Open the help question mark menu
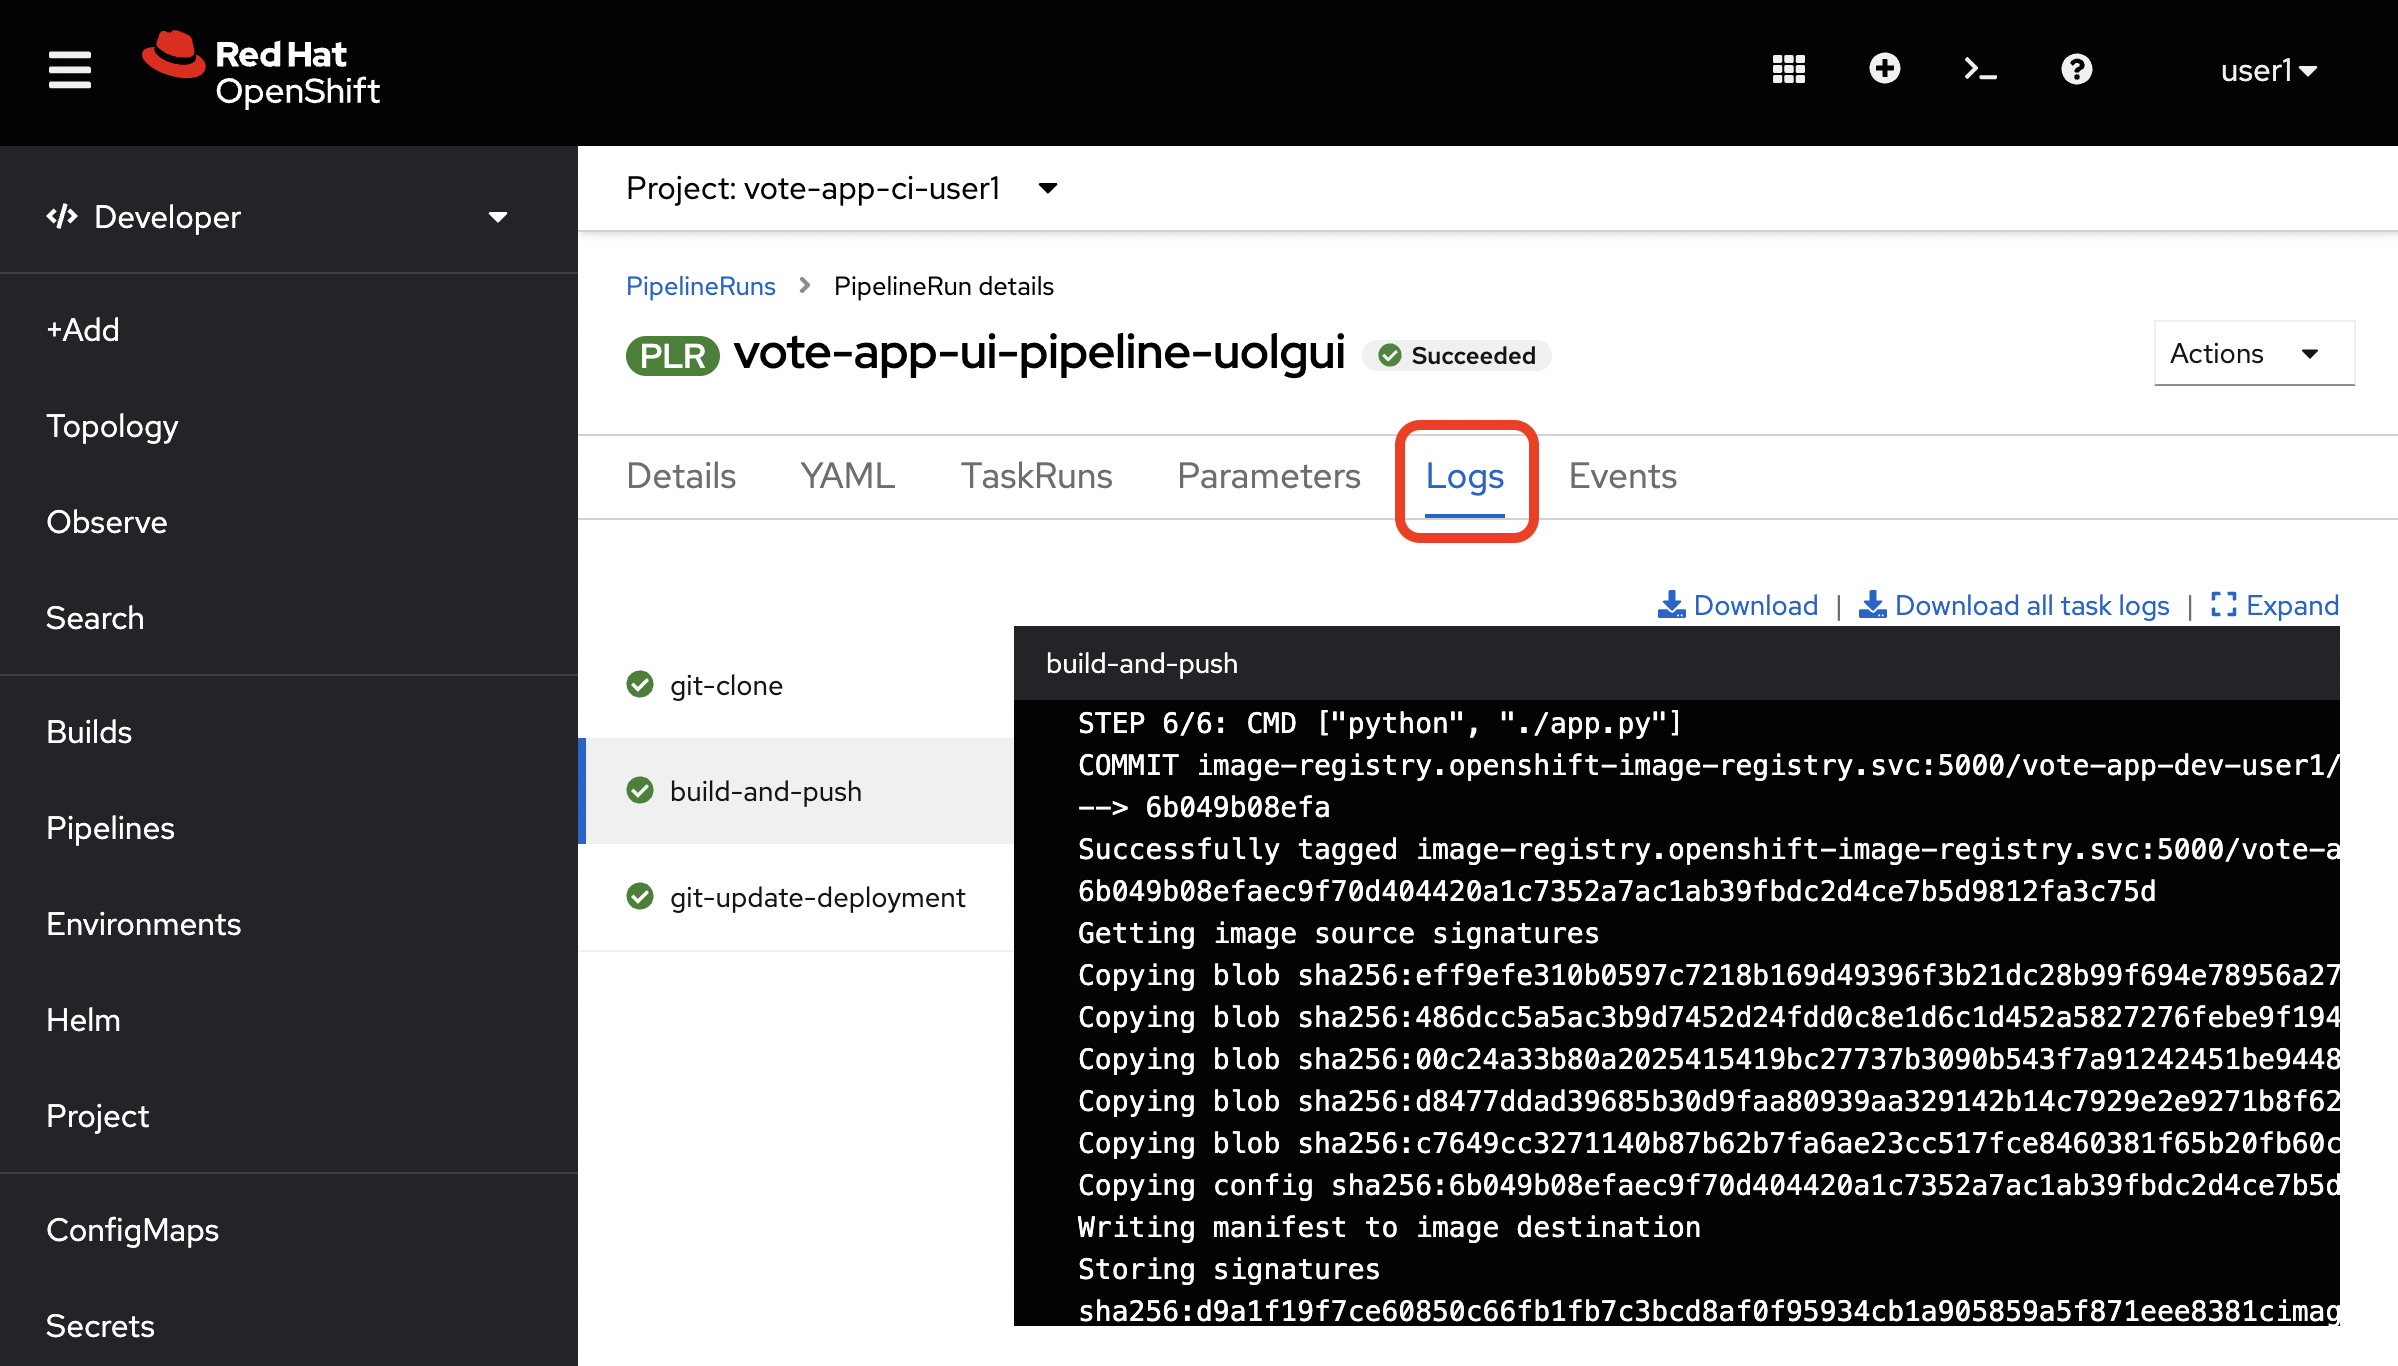 [x=2076, y=69]
